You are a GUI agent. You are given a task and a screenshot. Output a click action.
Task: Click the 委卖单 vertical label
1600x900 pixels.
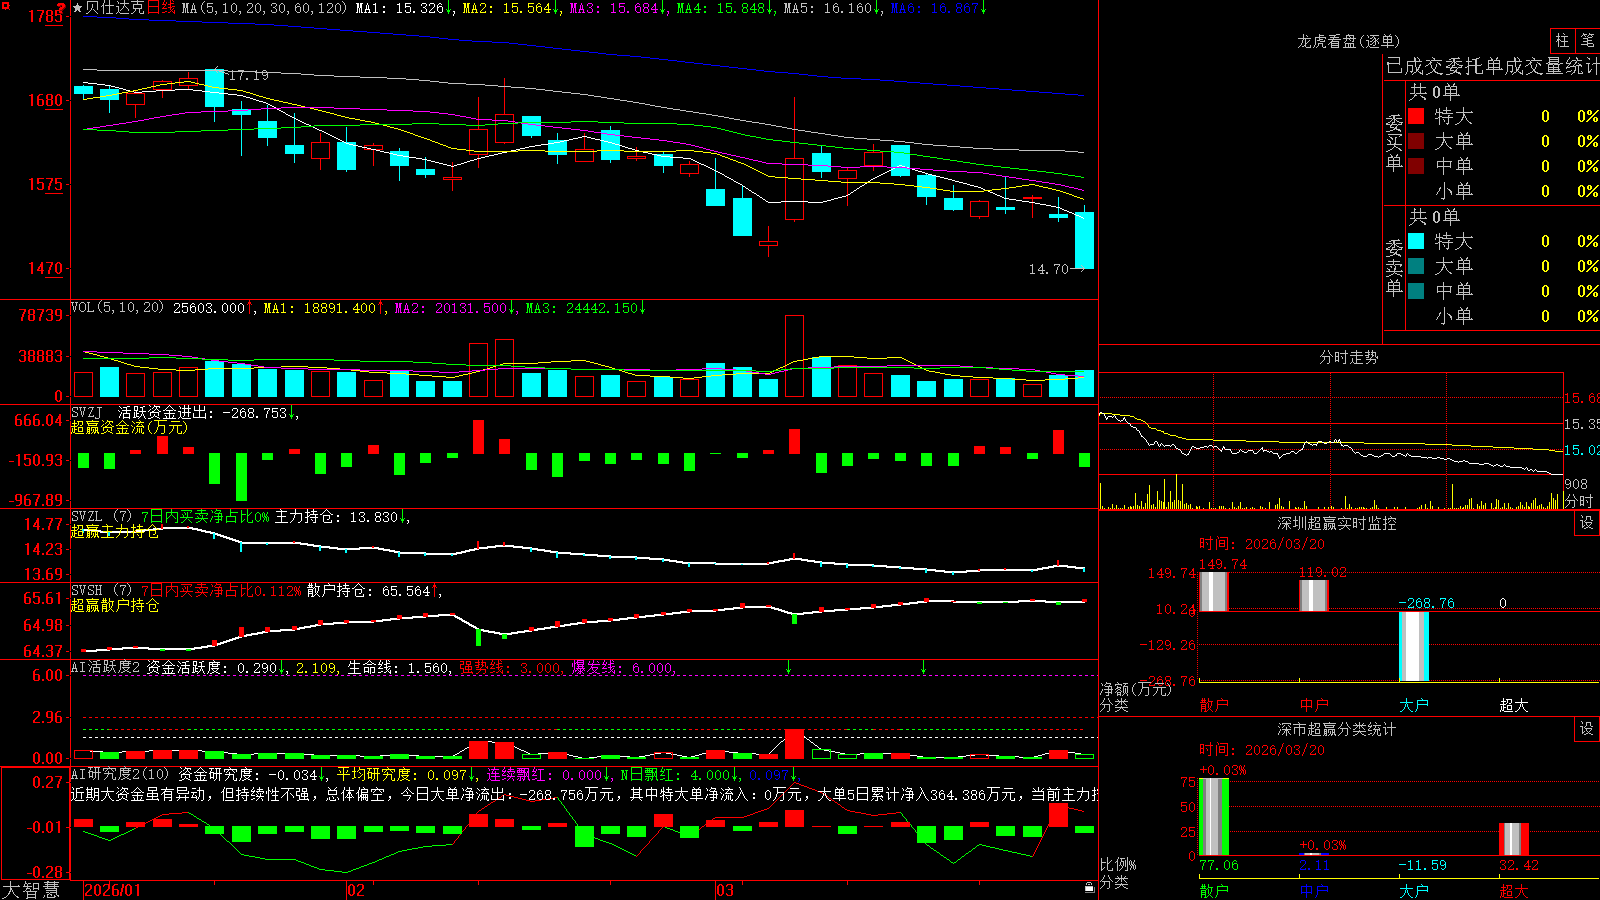pyautogui.click(x=1394, y=267)
